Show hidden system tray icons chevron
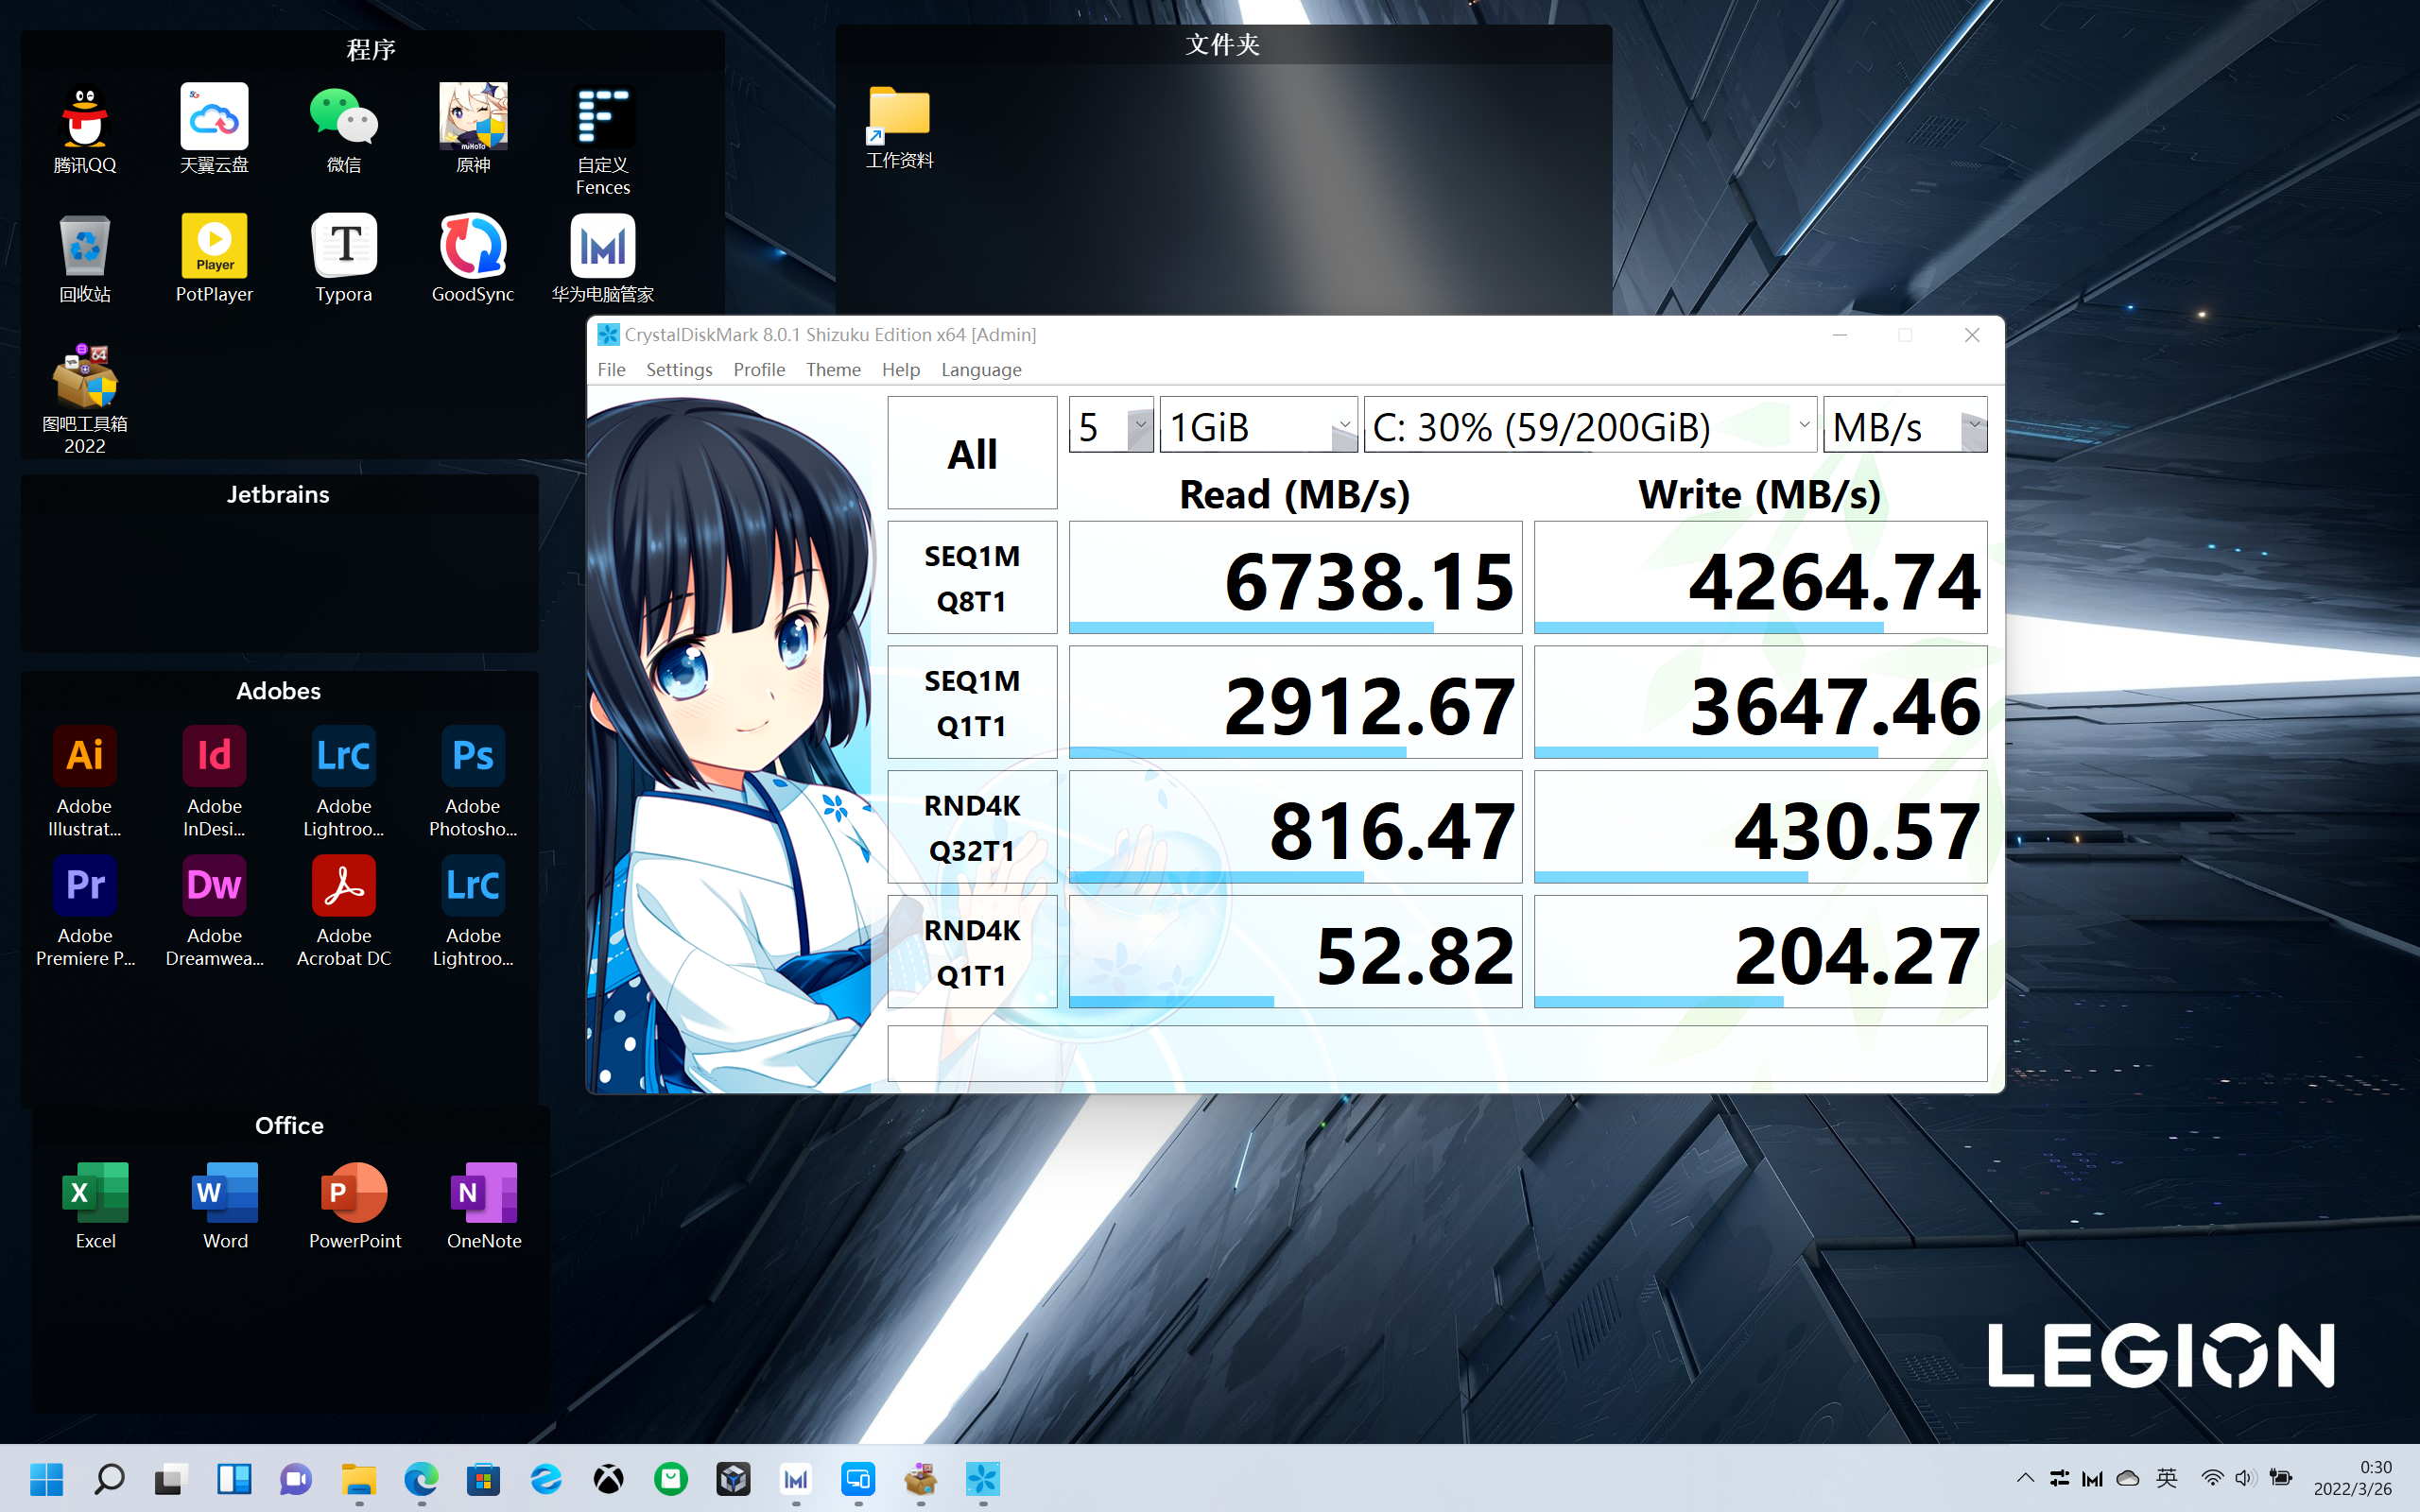2420x1512 pixels. pos(2025,1478)
